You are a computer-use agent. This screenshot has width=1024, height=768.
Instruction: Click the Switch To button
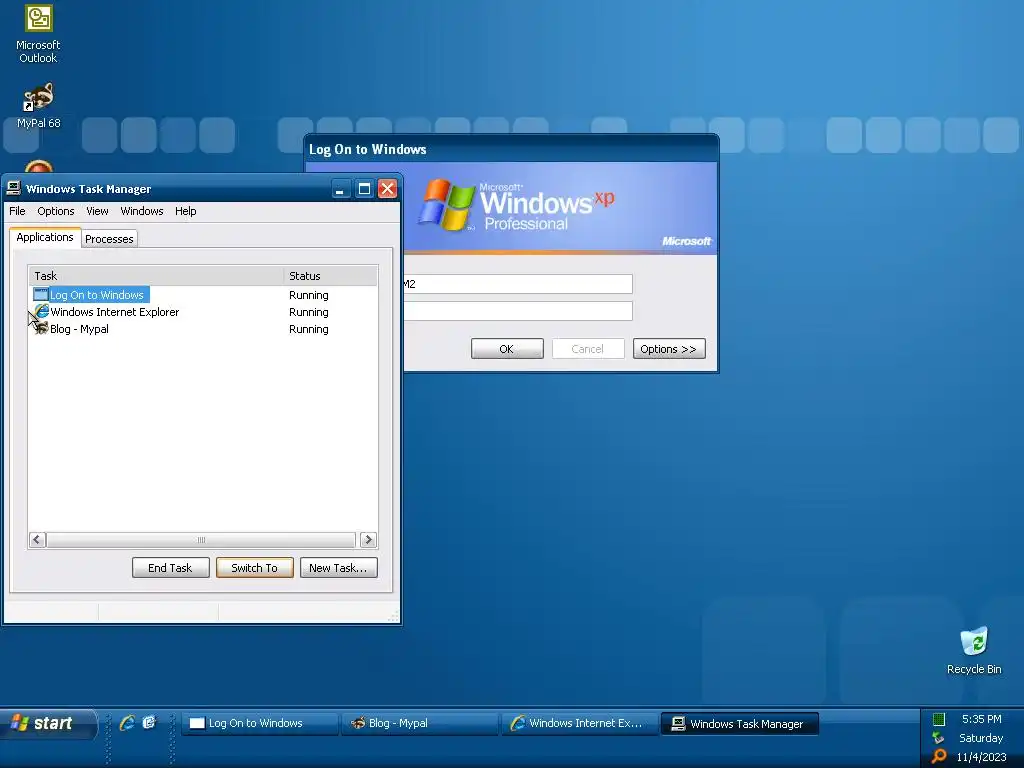(x=255, y=568)
